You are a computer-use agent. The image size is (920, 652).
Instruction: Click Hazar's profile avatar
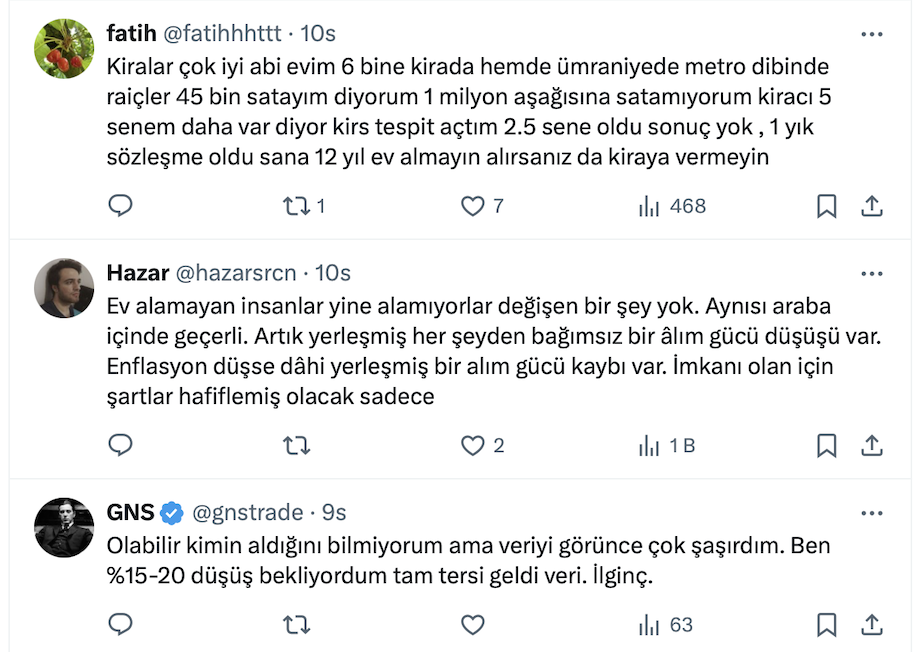coord(64,288)
